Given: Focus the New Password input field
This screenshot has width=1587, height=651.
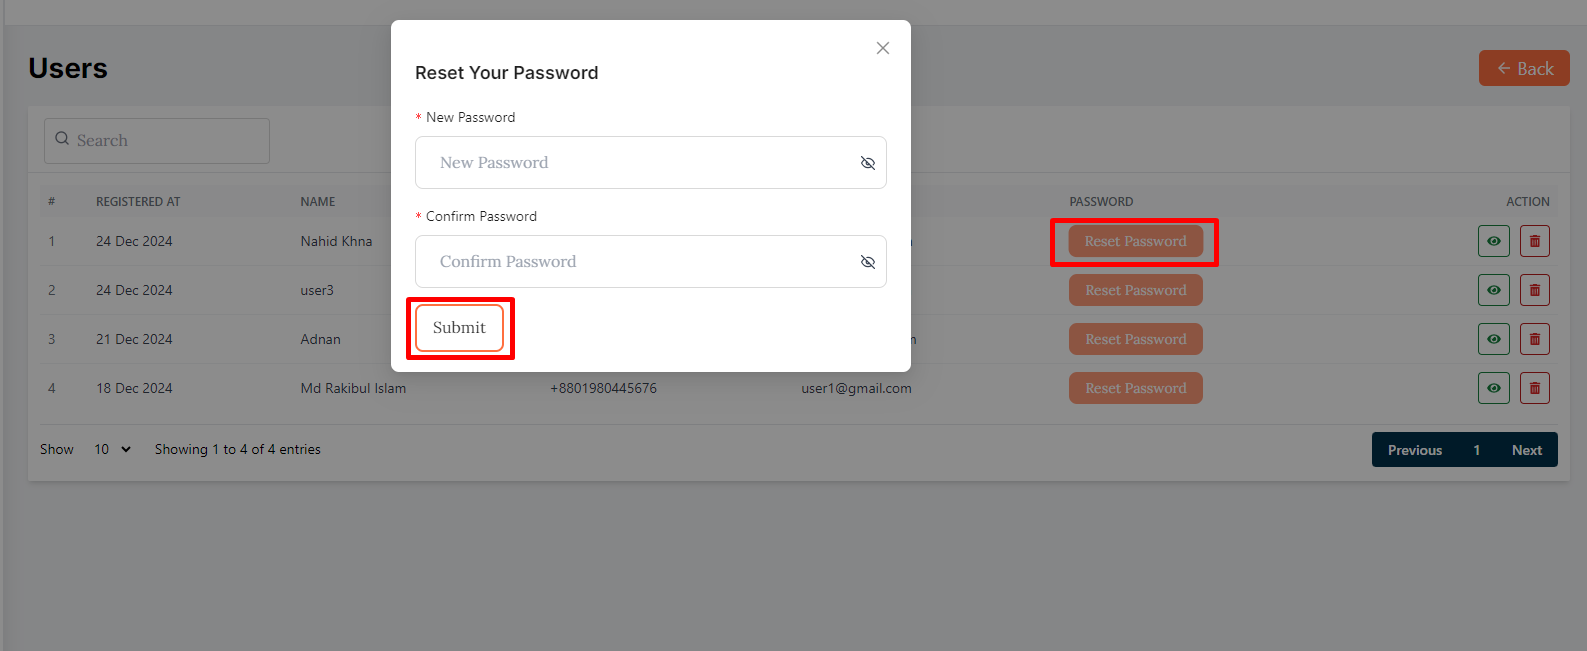Looking at the screenshot, I should (640, 163).
